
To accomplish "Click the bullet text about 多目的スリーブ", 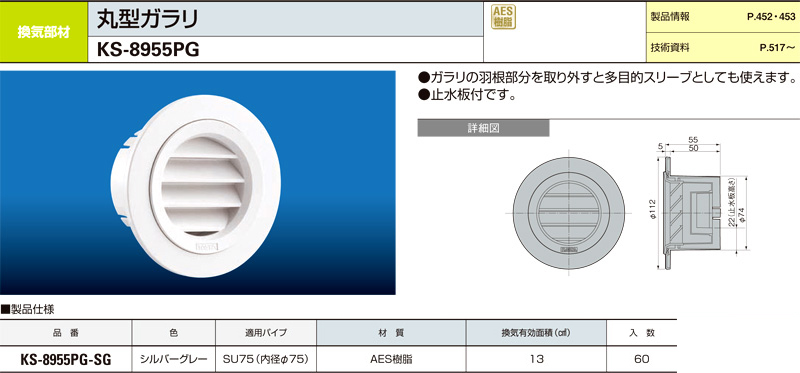I will coord(608,78).
